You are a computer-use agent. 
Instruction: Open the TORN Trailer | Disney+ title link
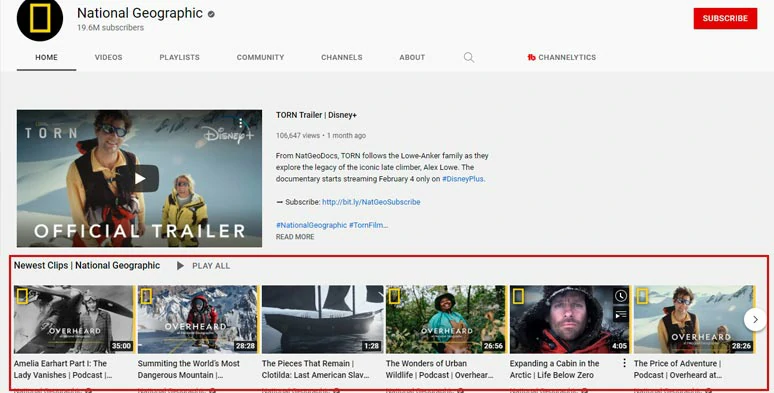click(x=316, y=115)
